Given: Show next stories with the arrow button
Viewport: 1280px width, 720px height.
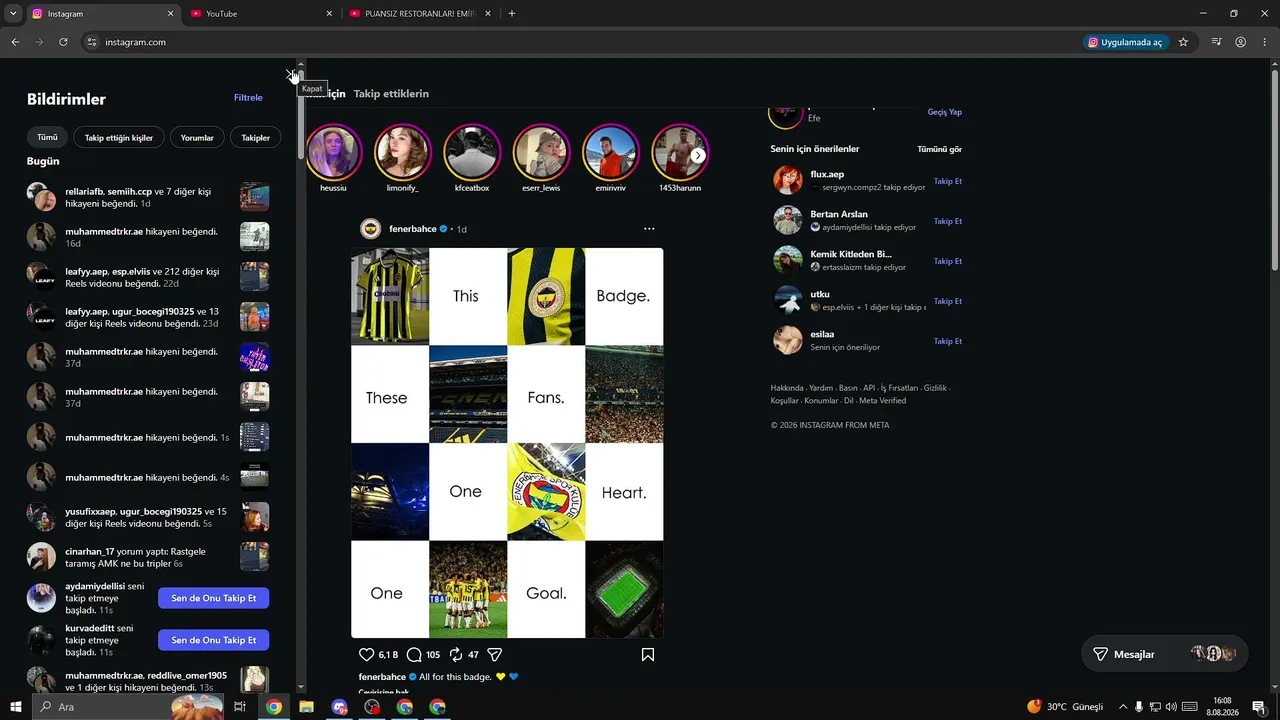Looking at the screenshot, I should (x=698, y=155).
